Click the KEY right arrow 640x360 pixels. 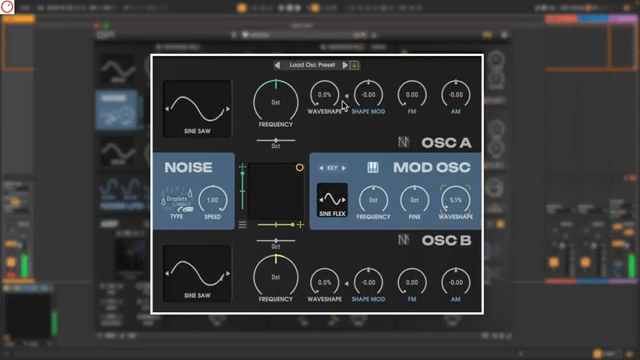tap(344, 168)
